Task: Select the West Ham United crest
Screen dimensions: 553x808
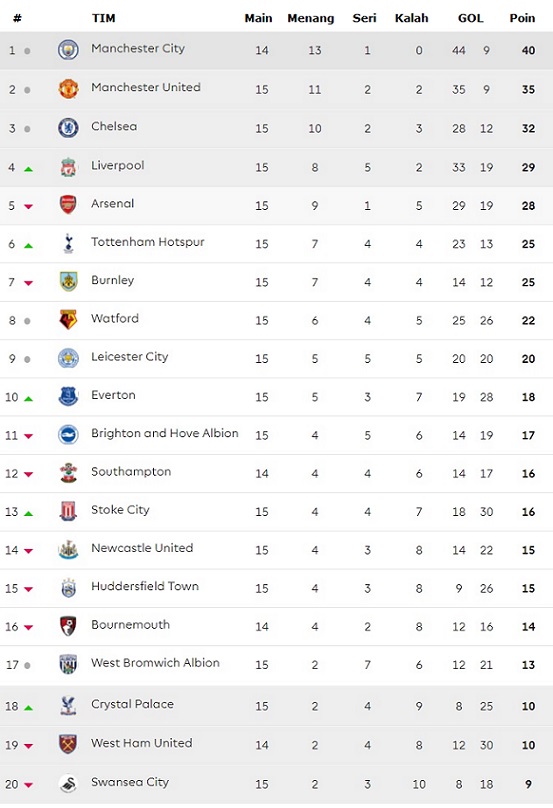Action: (x=68, y=745)
